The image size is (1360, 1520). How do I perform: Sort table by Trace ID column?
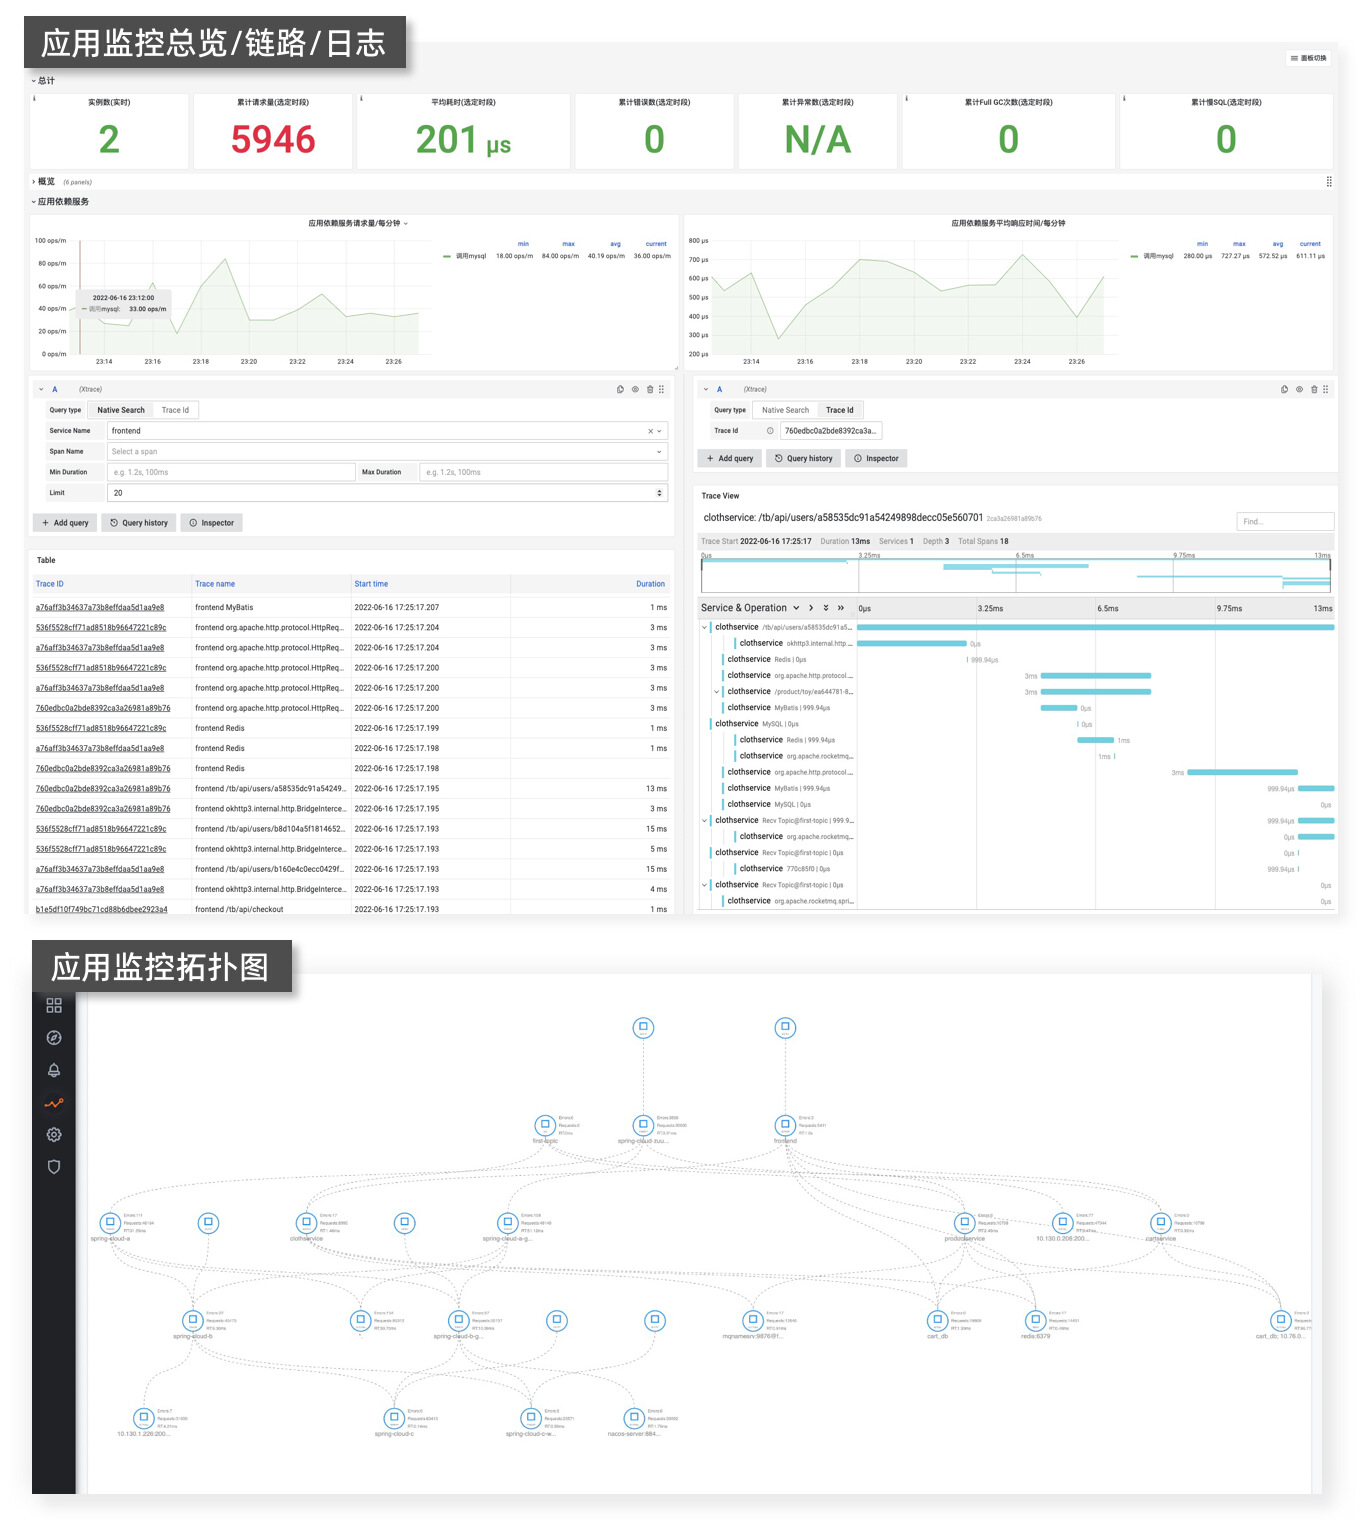(50, 584)
